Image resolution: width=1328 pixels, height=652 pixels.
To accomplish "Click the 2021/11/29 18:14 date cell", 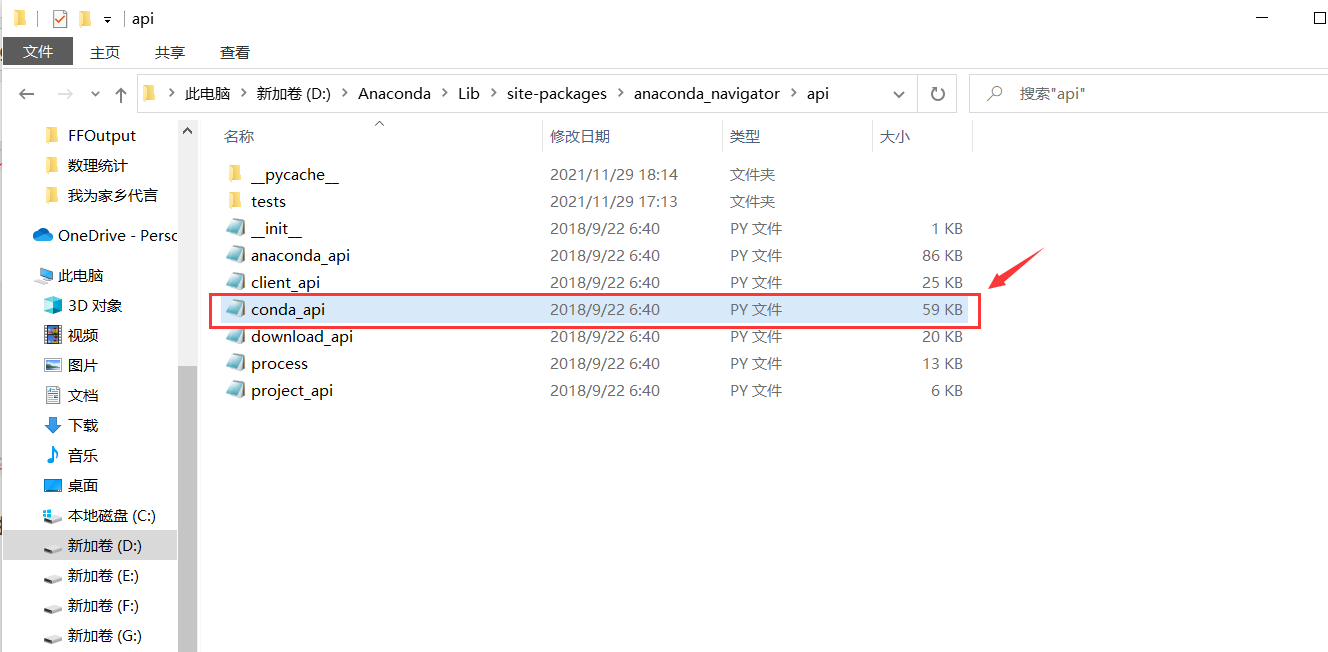I will click(x=614, y=174).
